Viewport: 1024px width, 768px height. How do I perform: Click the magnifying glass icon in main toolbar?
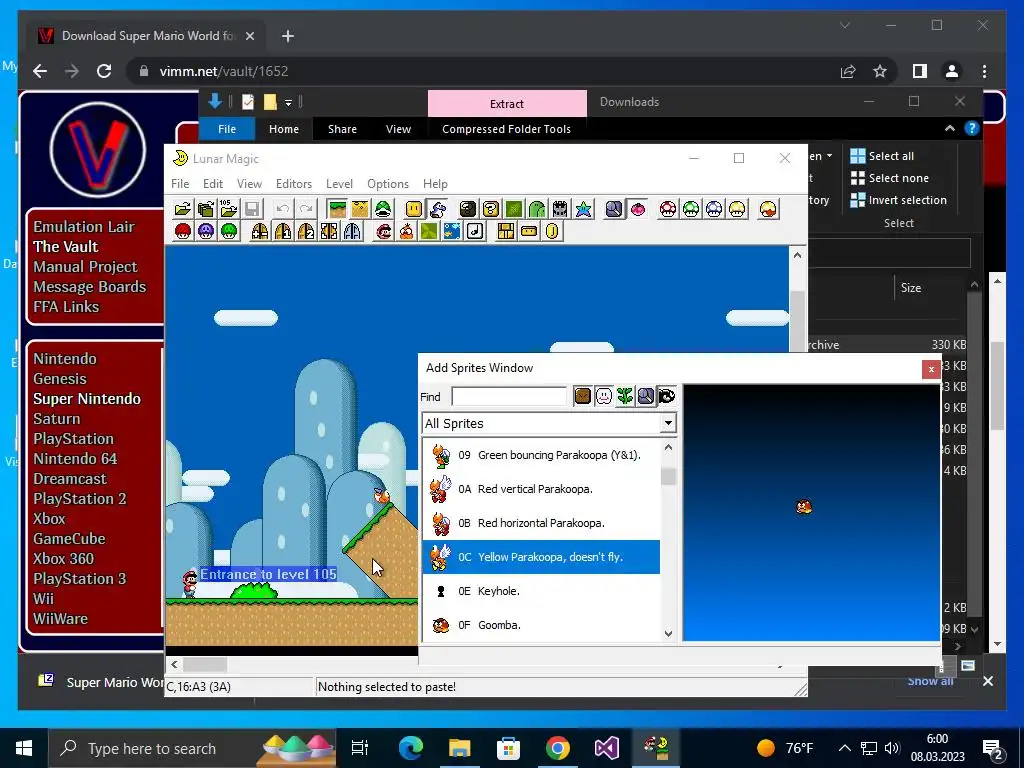point(614,209)
